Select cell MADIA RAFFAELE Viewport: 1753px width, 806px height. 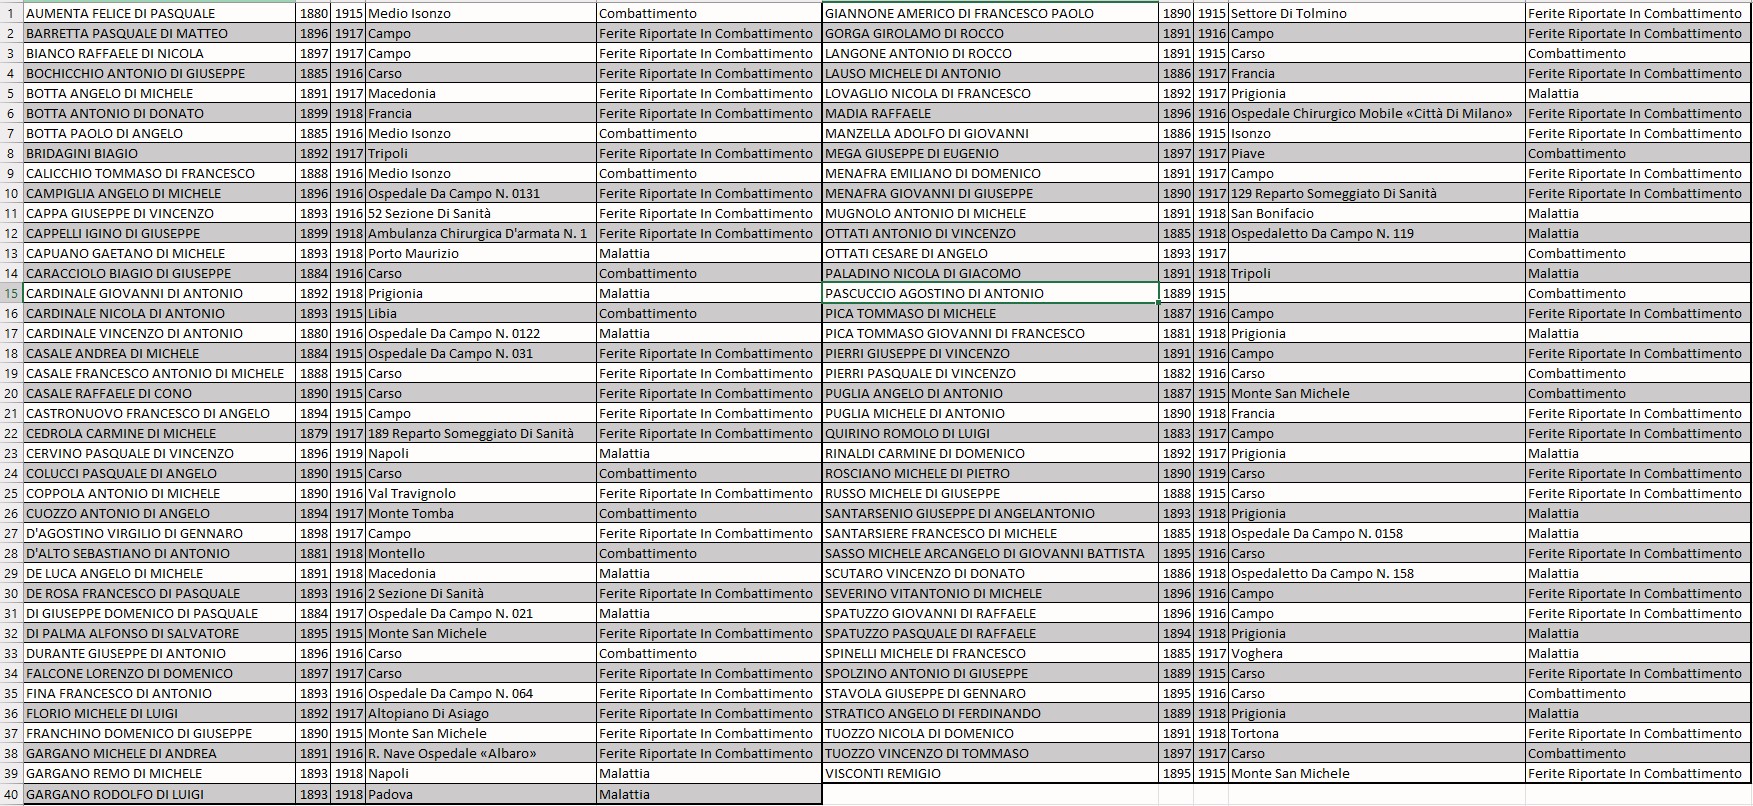click(990, 113)
